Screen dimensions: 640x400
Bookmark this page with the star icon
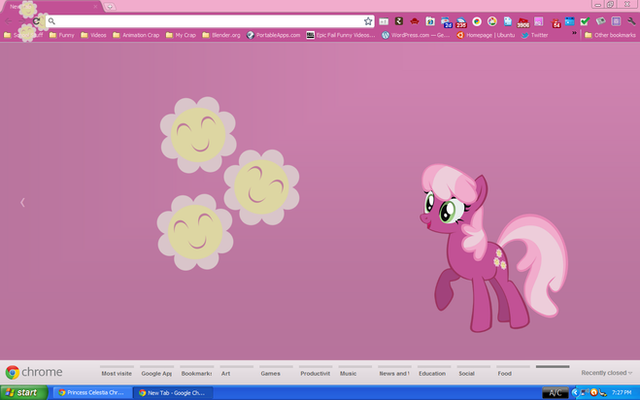click(368, 21)
